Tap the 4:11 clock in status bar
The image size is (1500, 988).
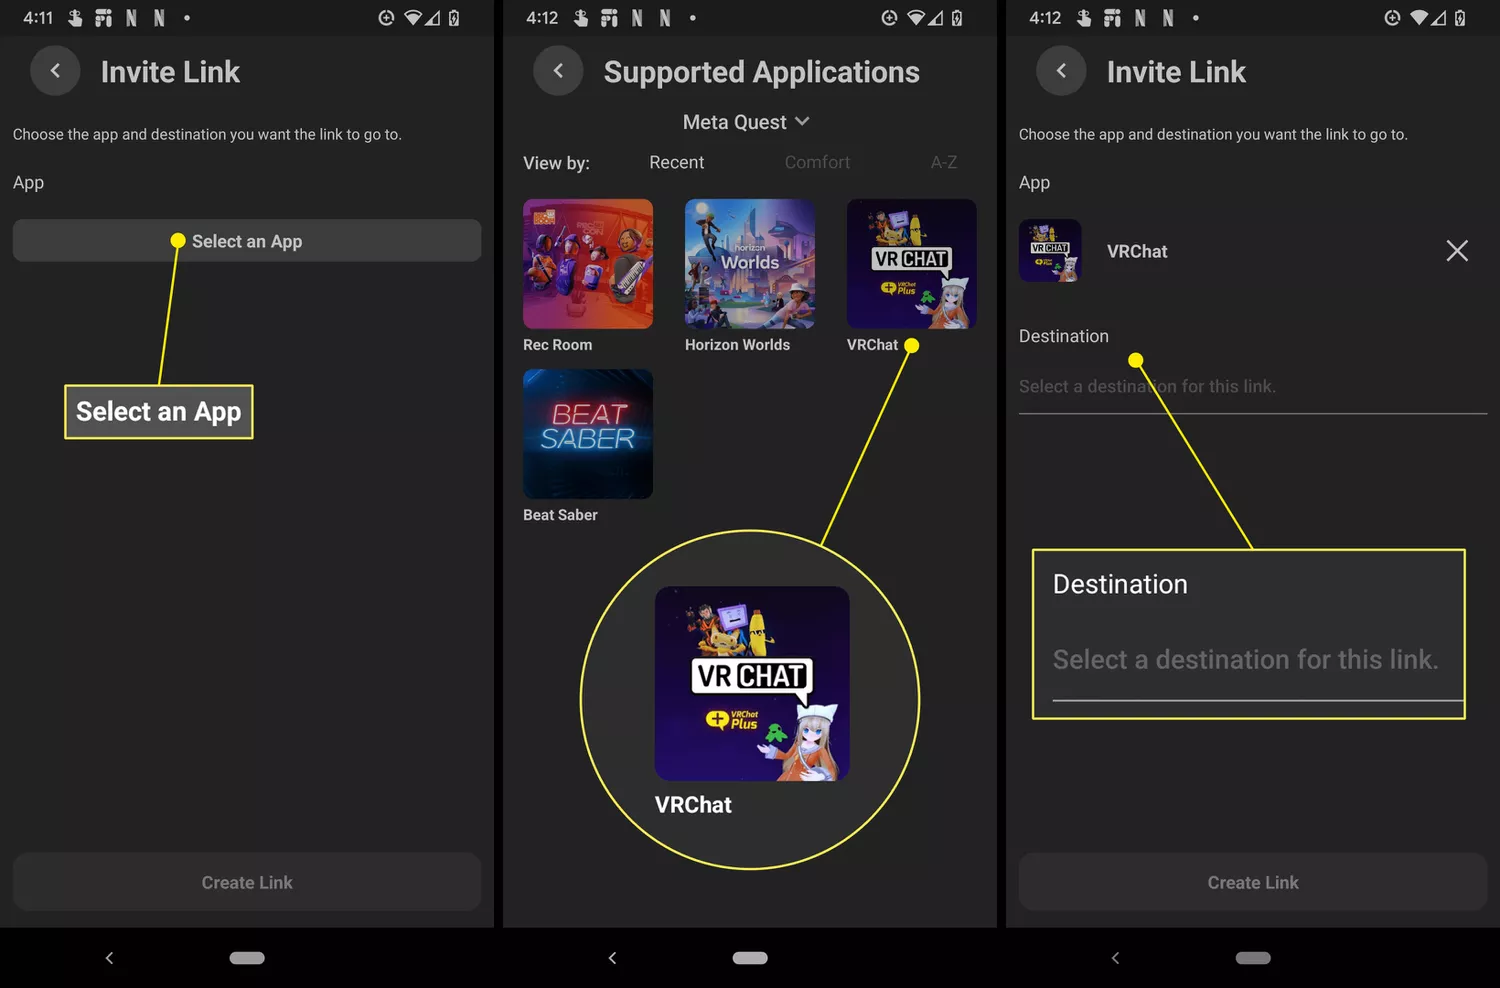click(x=38, y=18)
